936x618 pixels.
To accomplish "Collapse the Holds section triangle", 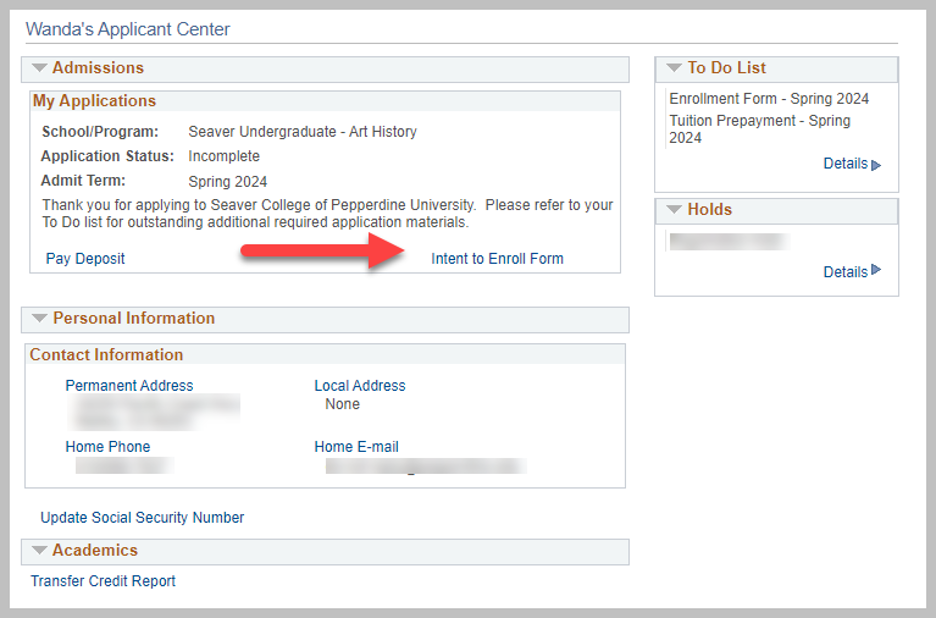I will (674, 210).
